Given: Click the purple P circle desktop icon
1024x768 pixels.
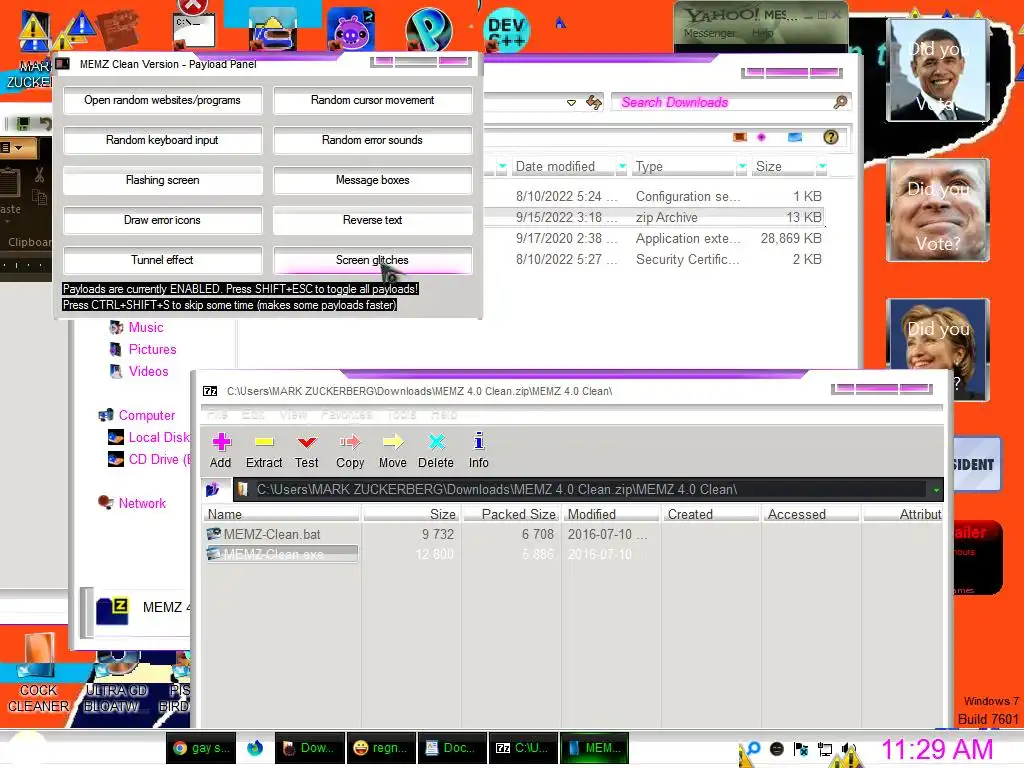Looking at the screenshot, I should [428, 29].
